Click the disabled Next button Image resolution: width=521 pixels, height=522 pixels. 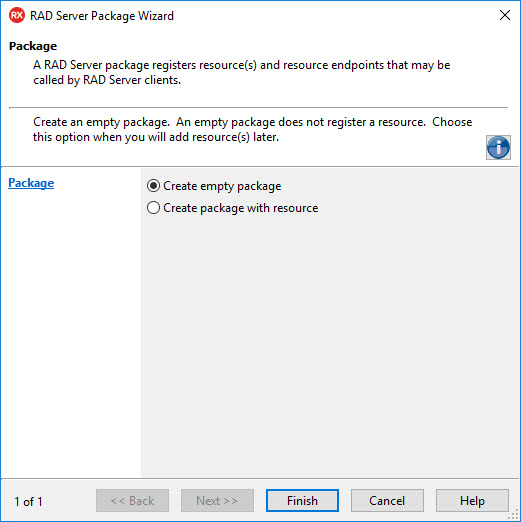[217, 500]
